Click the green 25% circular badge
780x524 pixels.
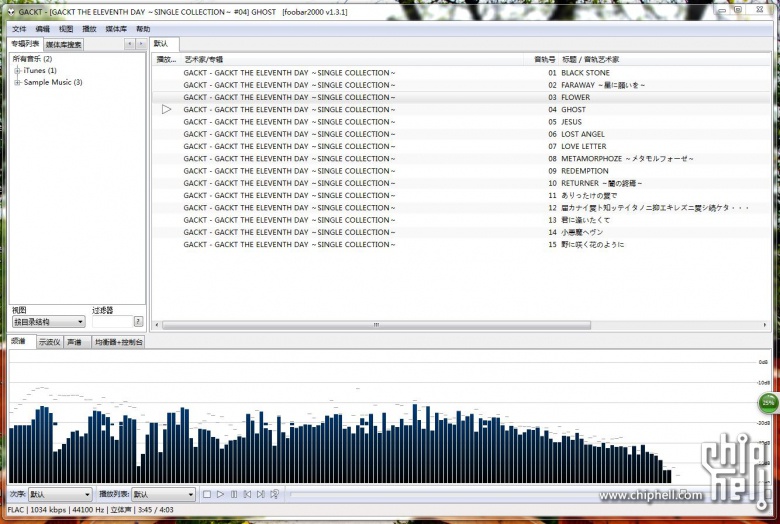pyautogui.click(x=768, y=402)
